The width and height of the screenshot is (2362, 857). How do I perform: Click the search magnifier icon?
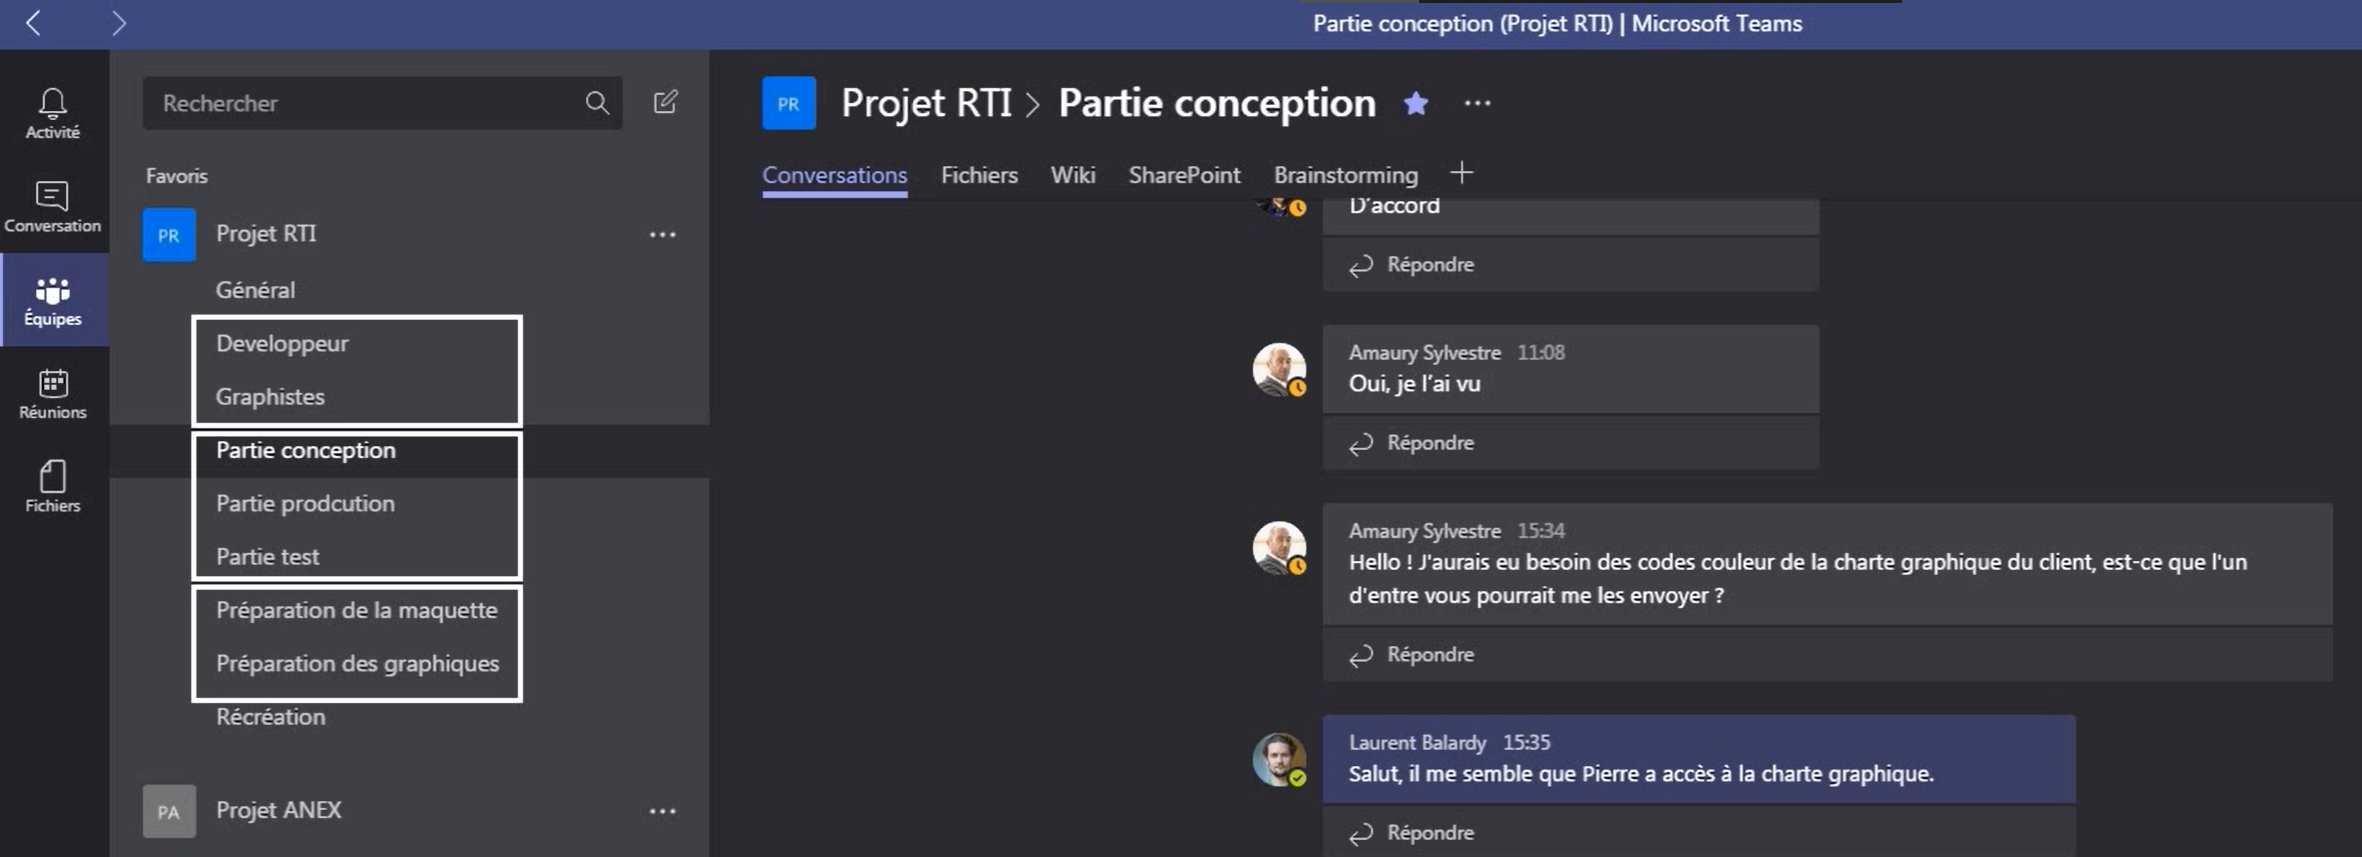597,102
